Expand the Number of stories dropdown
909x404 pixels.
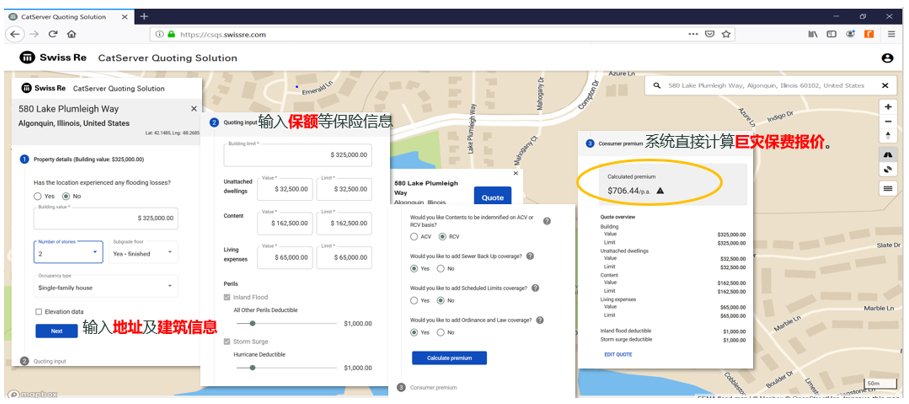68,253
